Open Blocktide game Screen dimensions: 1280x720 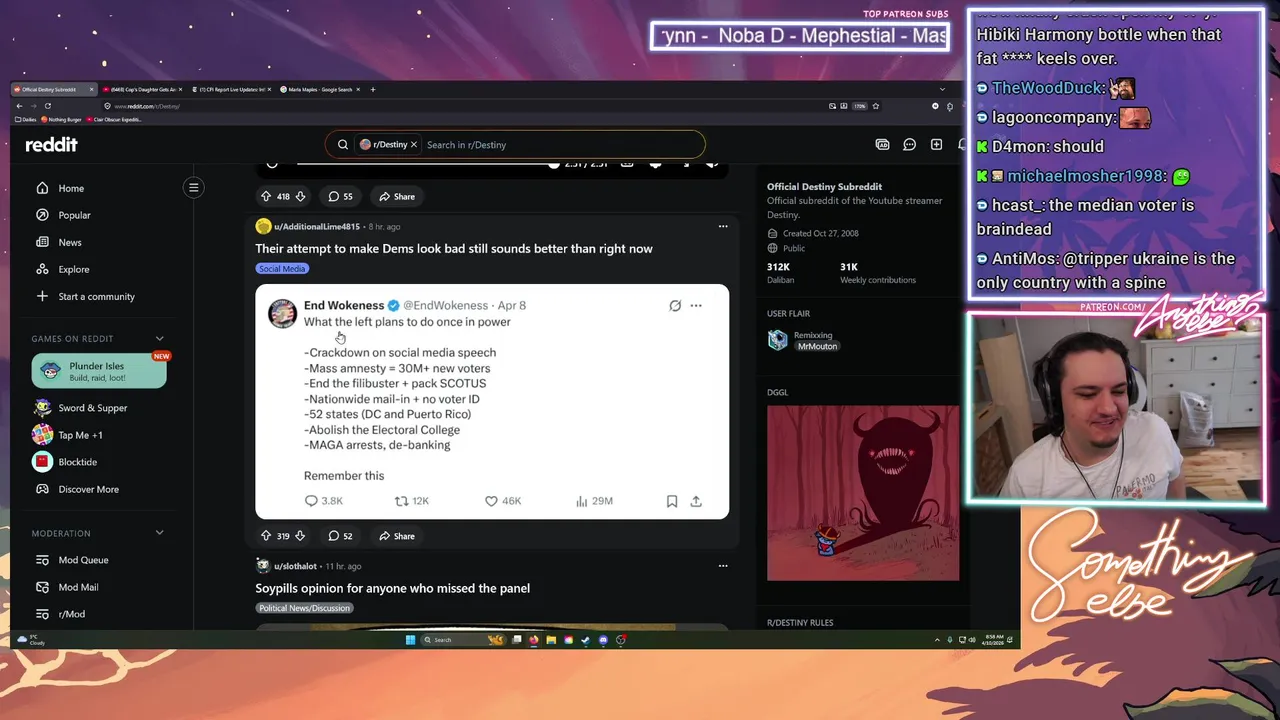(x=77, y=462)
